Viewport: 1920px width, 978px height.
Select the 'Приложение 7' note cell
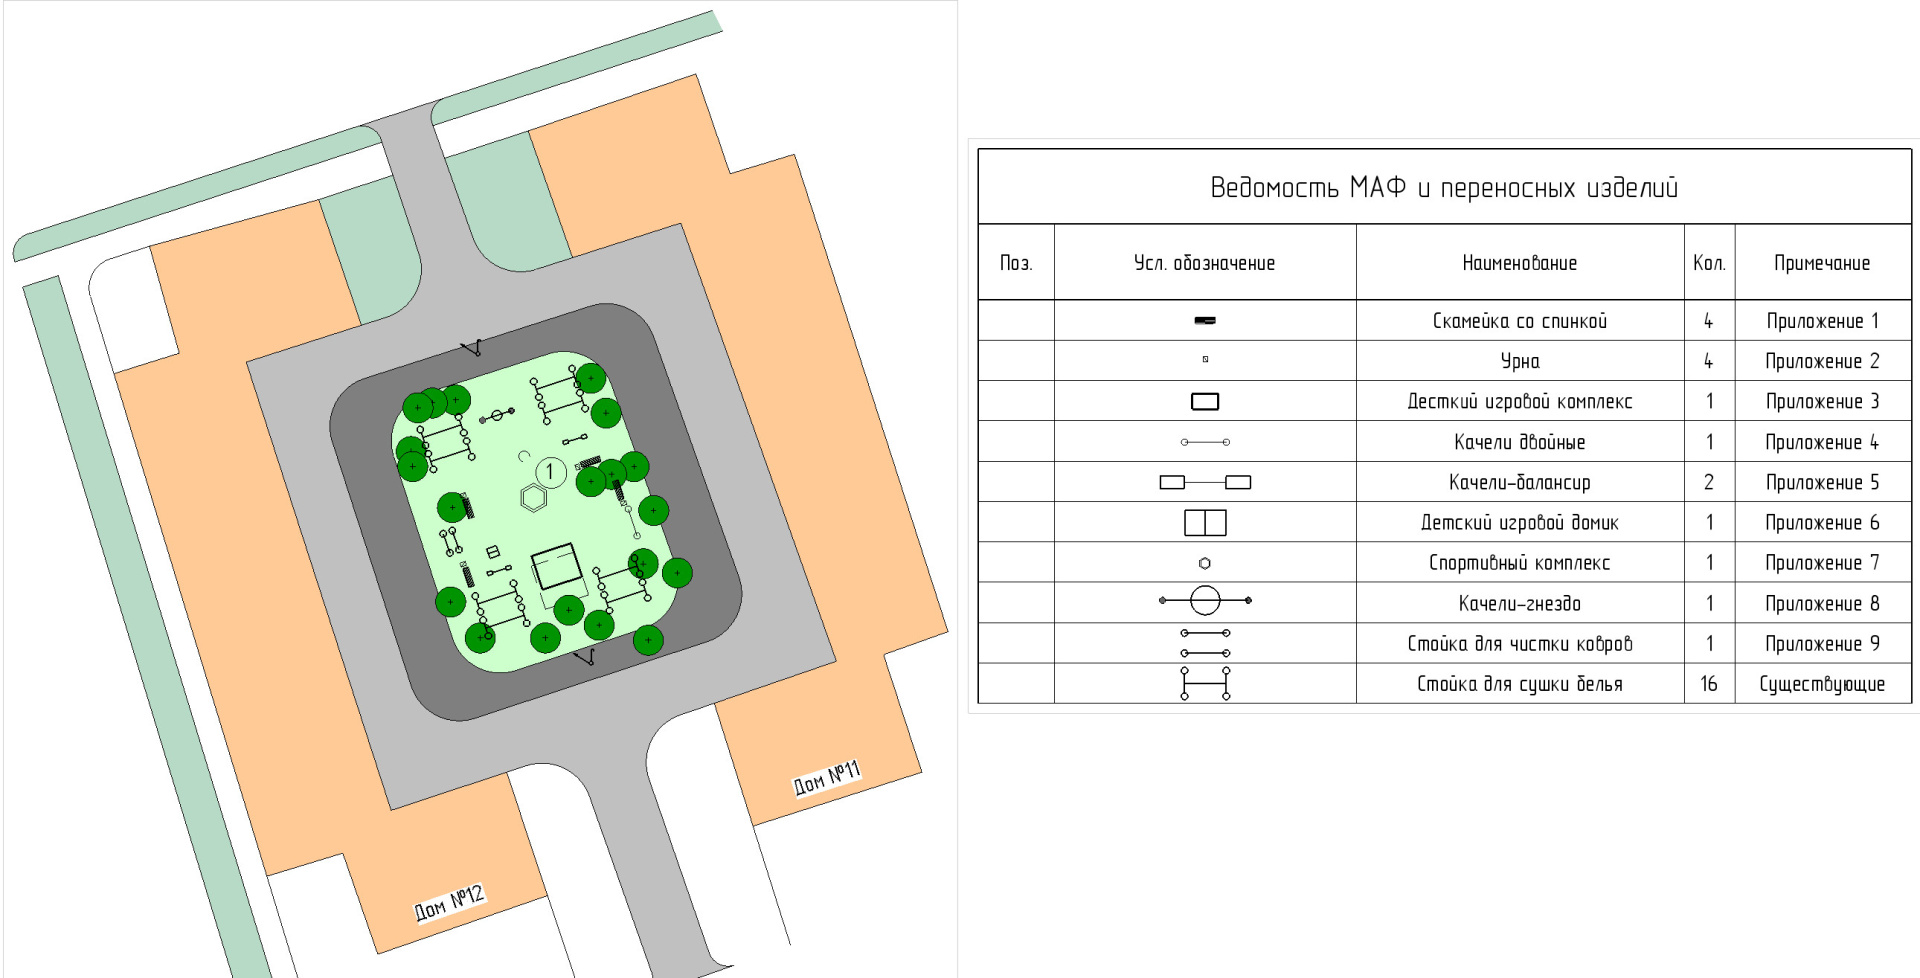tap(1821, 563)
